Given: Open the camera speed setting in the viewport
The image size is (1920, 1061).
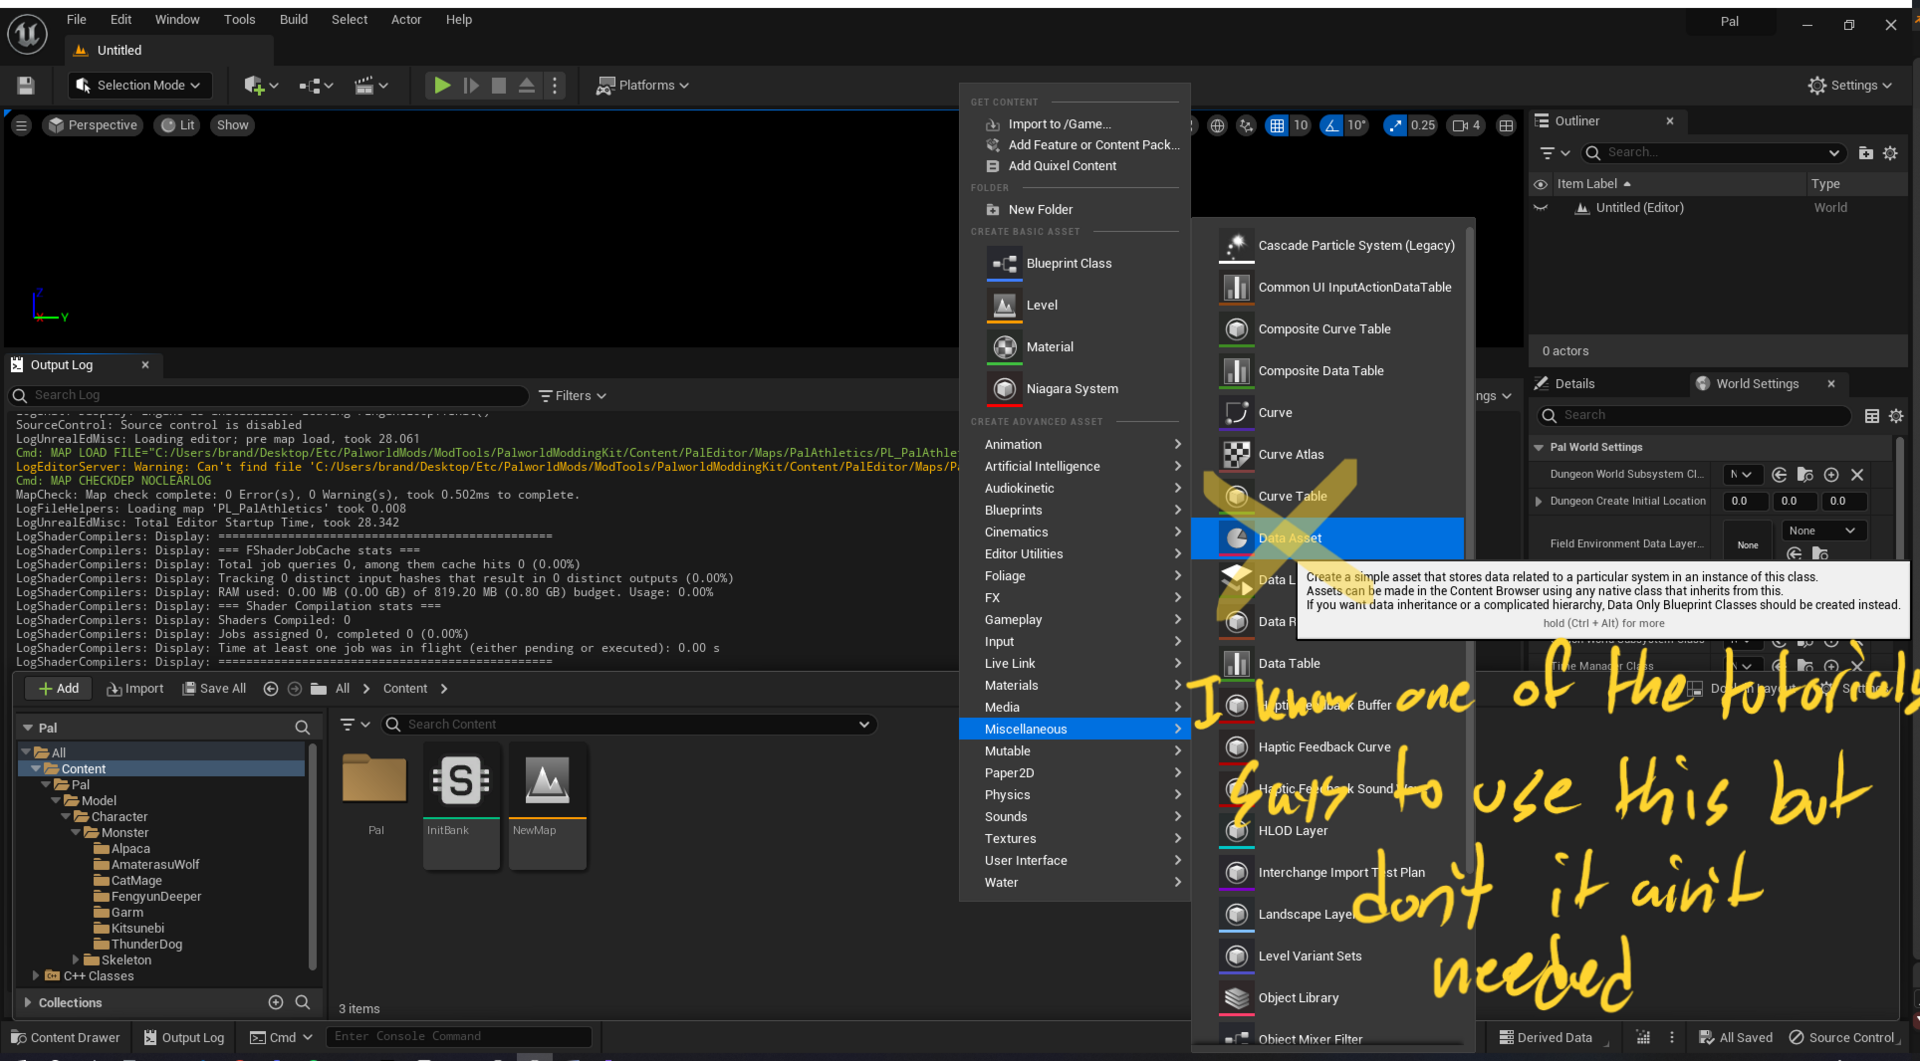Looking at the screenshot, I should coord(1466,125).
